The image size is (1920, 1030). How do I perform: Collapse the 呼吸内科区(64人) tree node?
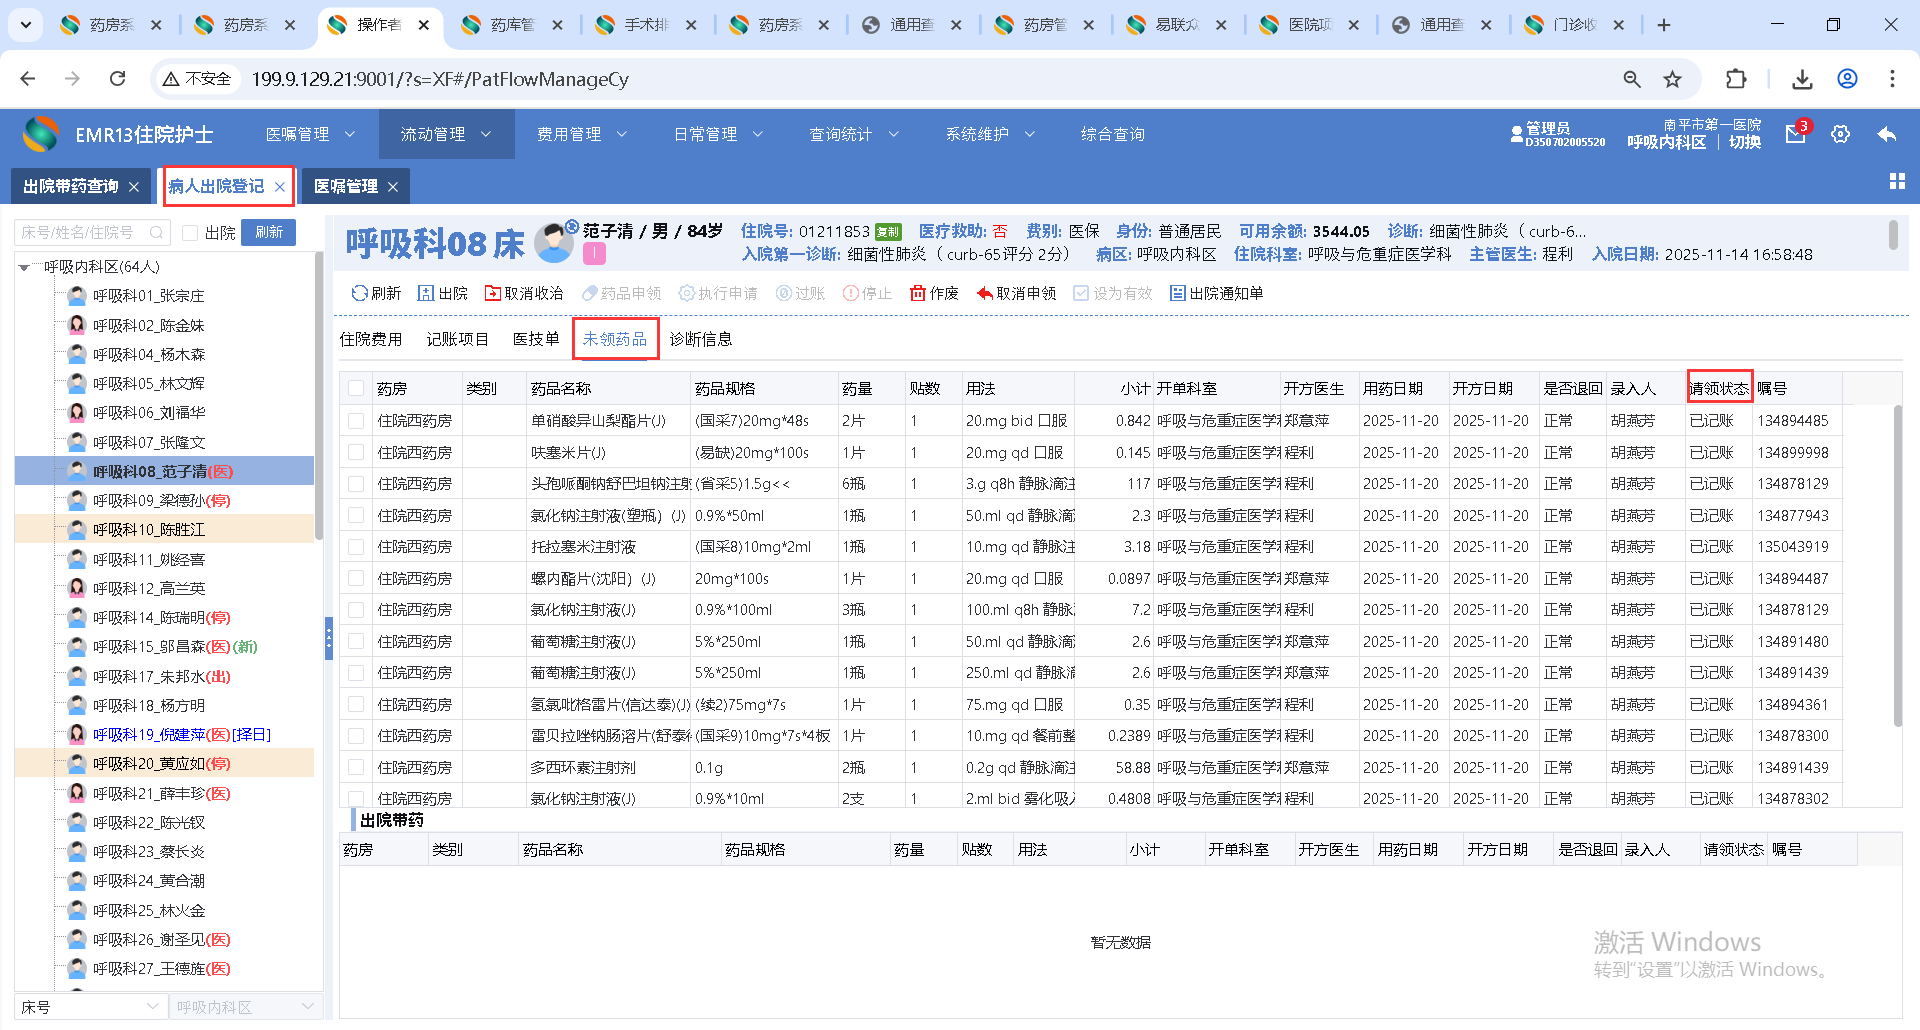coord(24,268)
